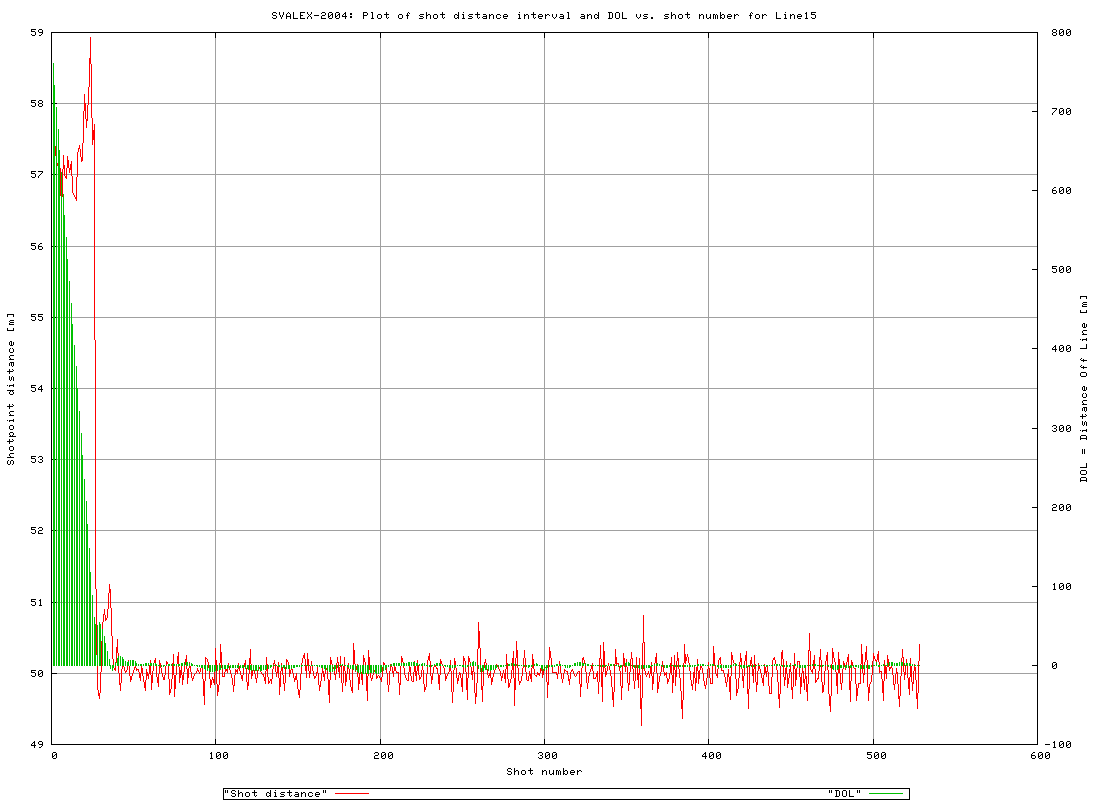
Task: Click the green bar cluster at plot start
Action: [x=70, y=400]
